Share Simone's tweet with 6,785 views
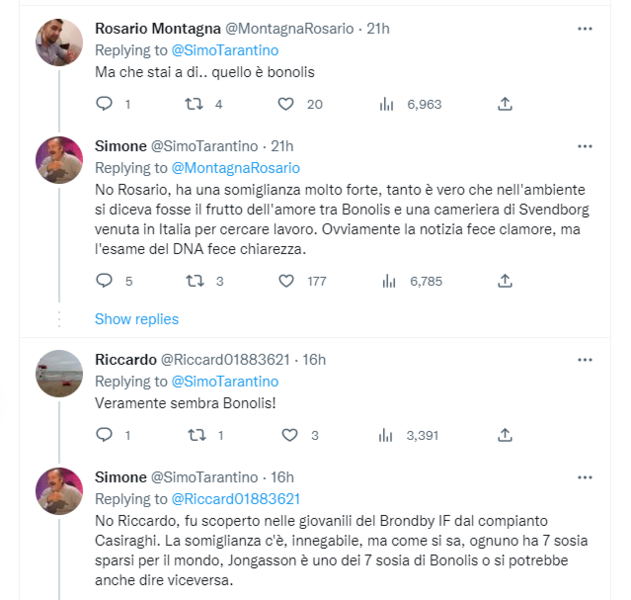631x600 pixels. point(505,281)
